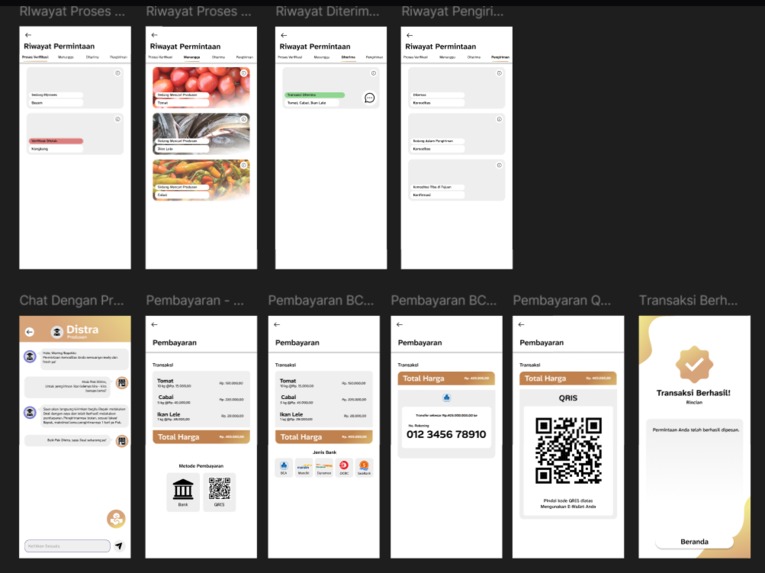Choose the Mandiri bank logo under Jenis Bank
The width and height of the screenshot is (765, 573).
point(303,468)
